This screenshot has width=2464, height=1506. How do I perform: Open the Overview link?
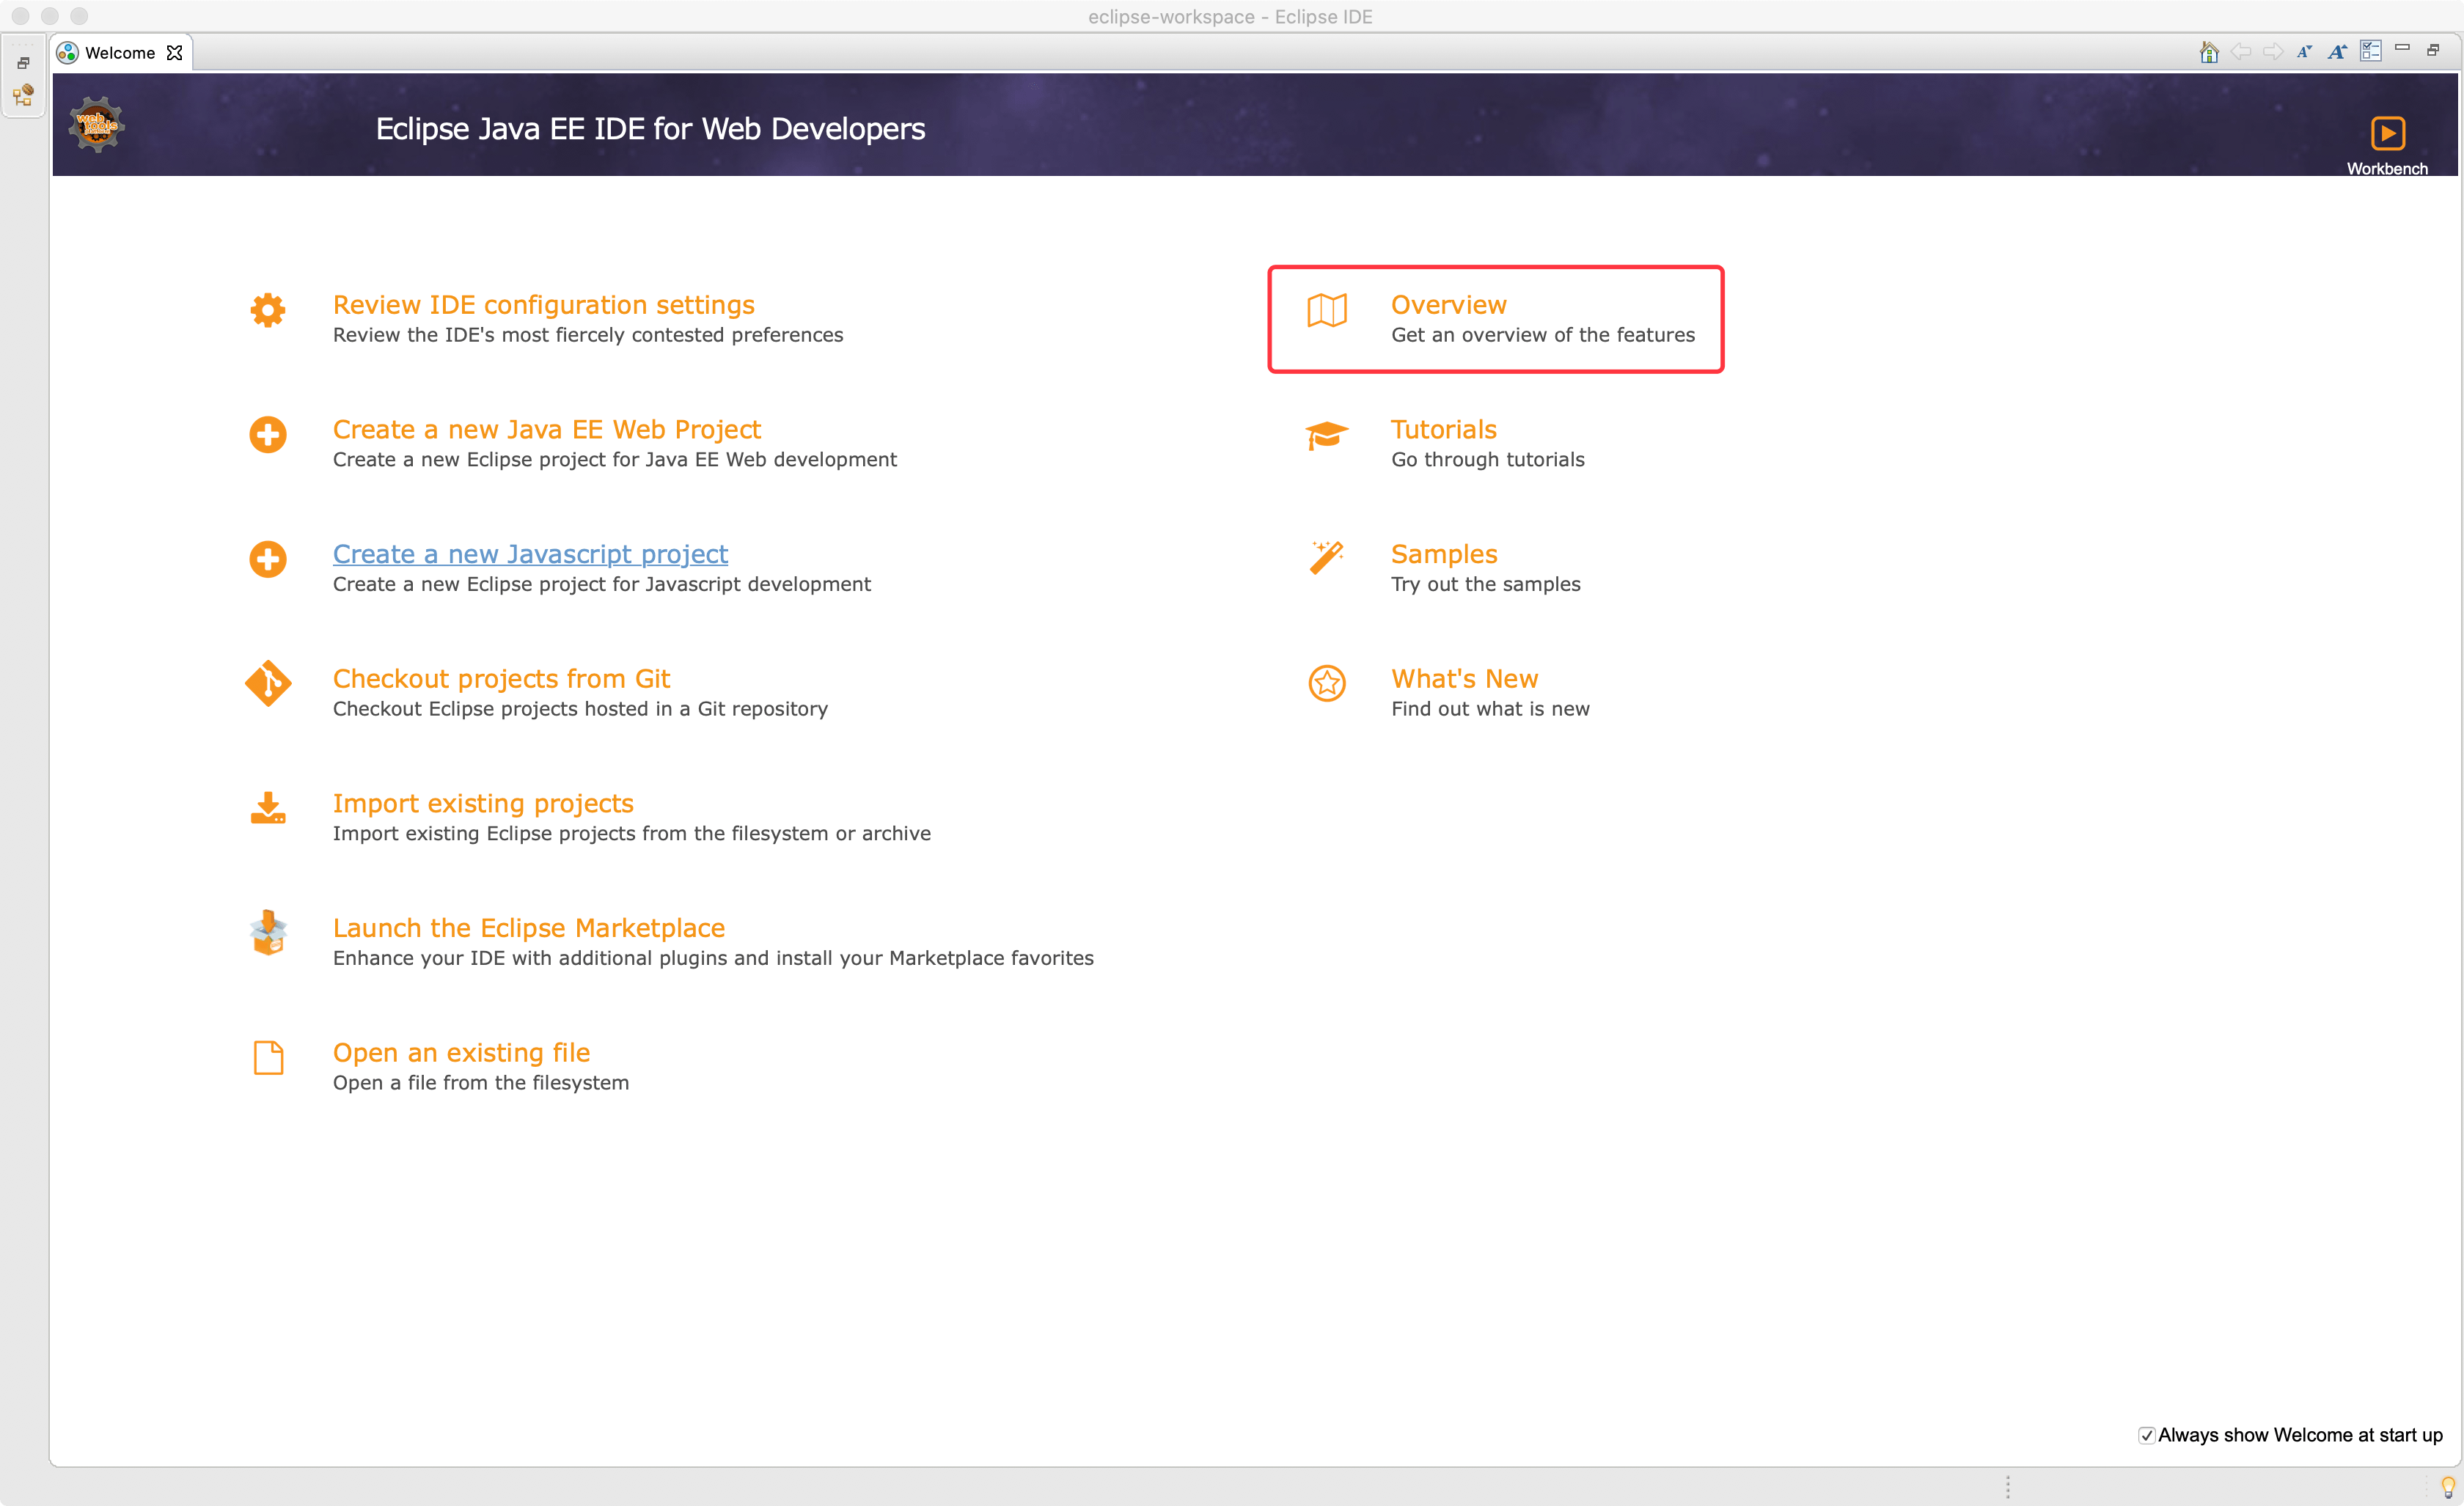(1448, 305)
